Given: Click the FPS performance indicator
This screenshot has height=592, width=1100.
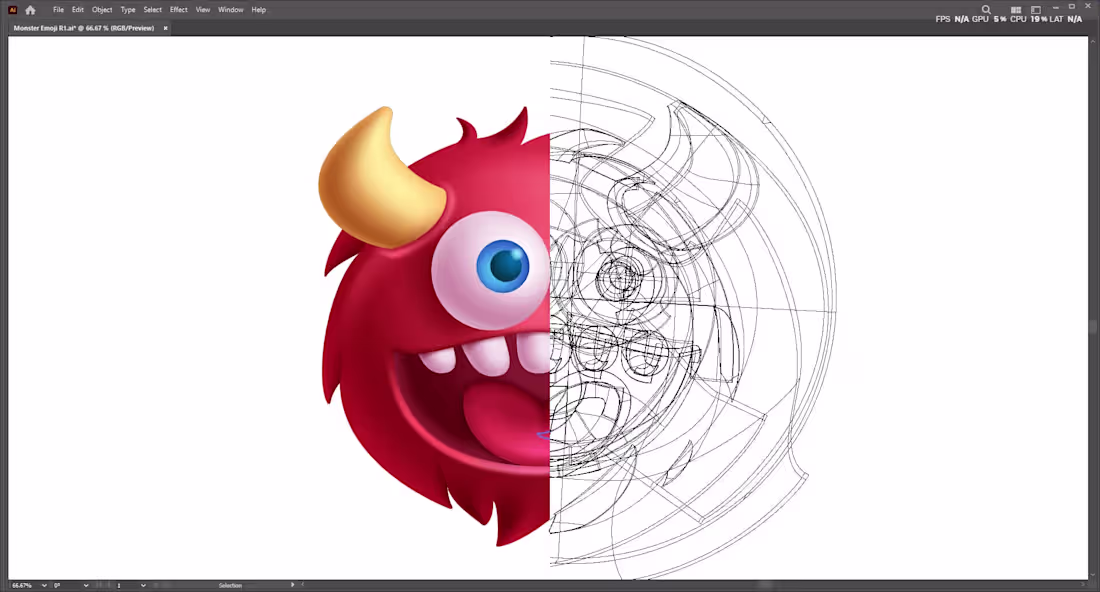Looking at the screenshot, I should (x=948, y=17).
